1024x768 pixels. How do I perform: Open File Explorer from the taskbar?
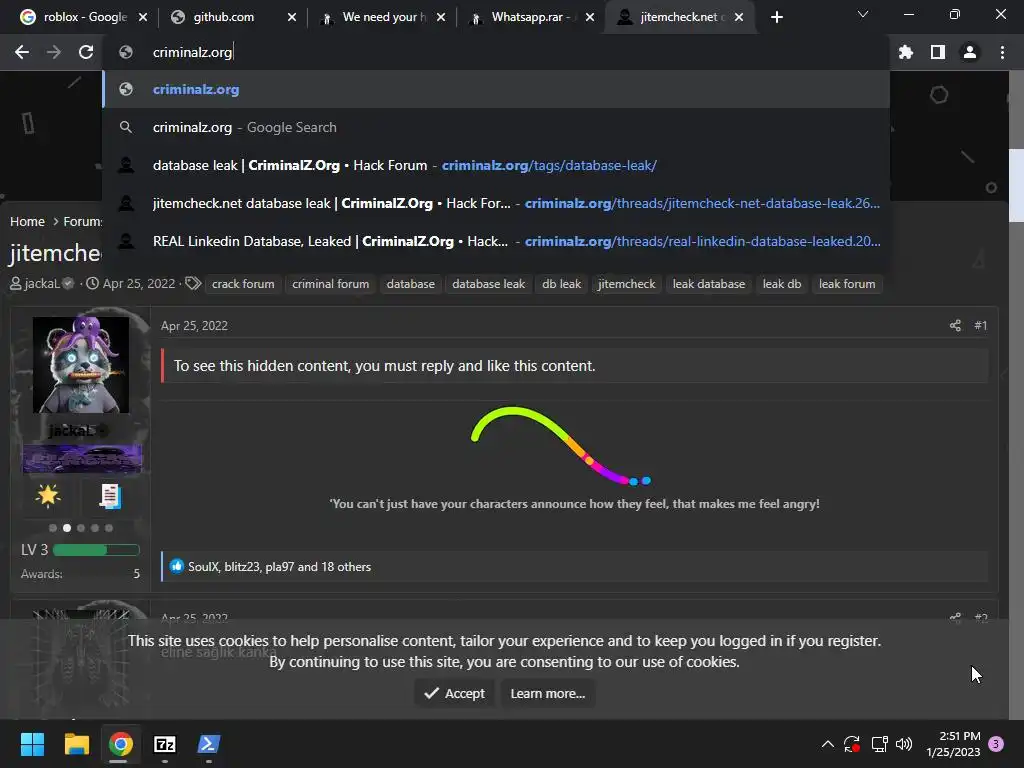[76, 744]
